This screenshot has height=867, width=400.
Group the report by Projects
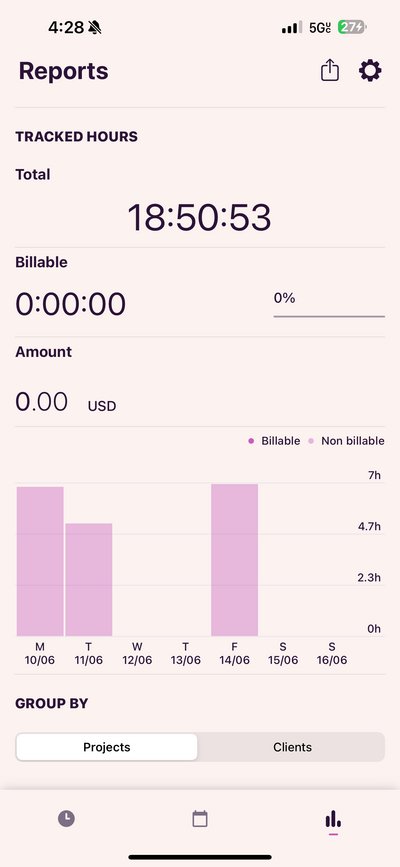pos(107,747)
